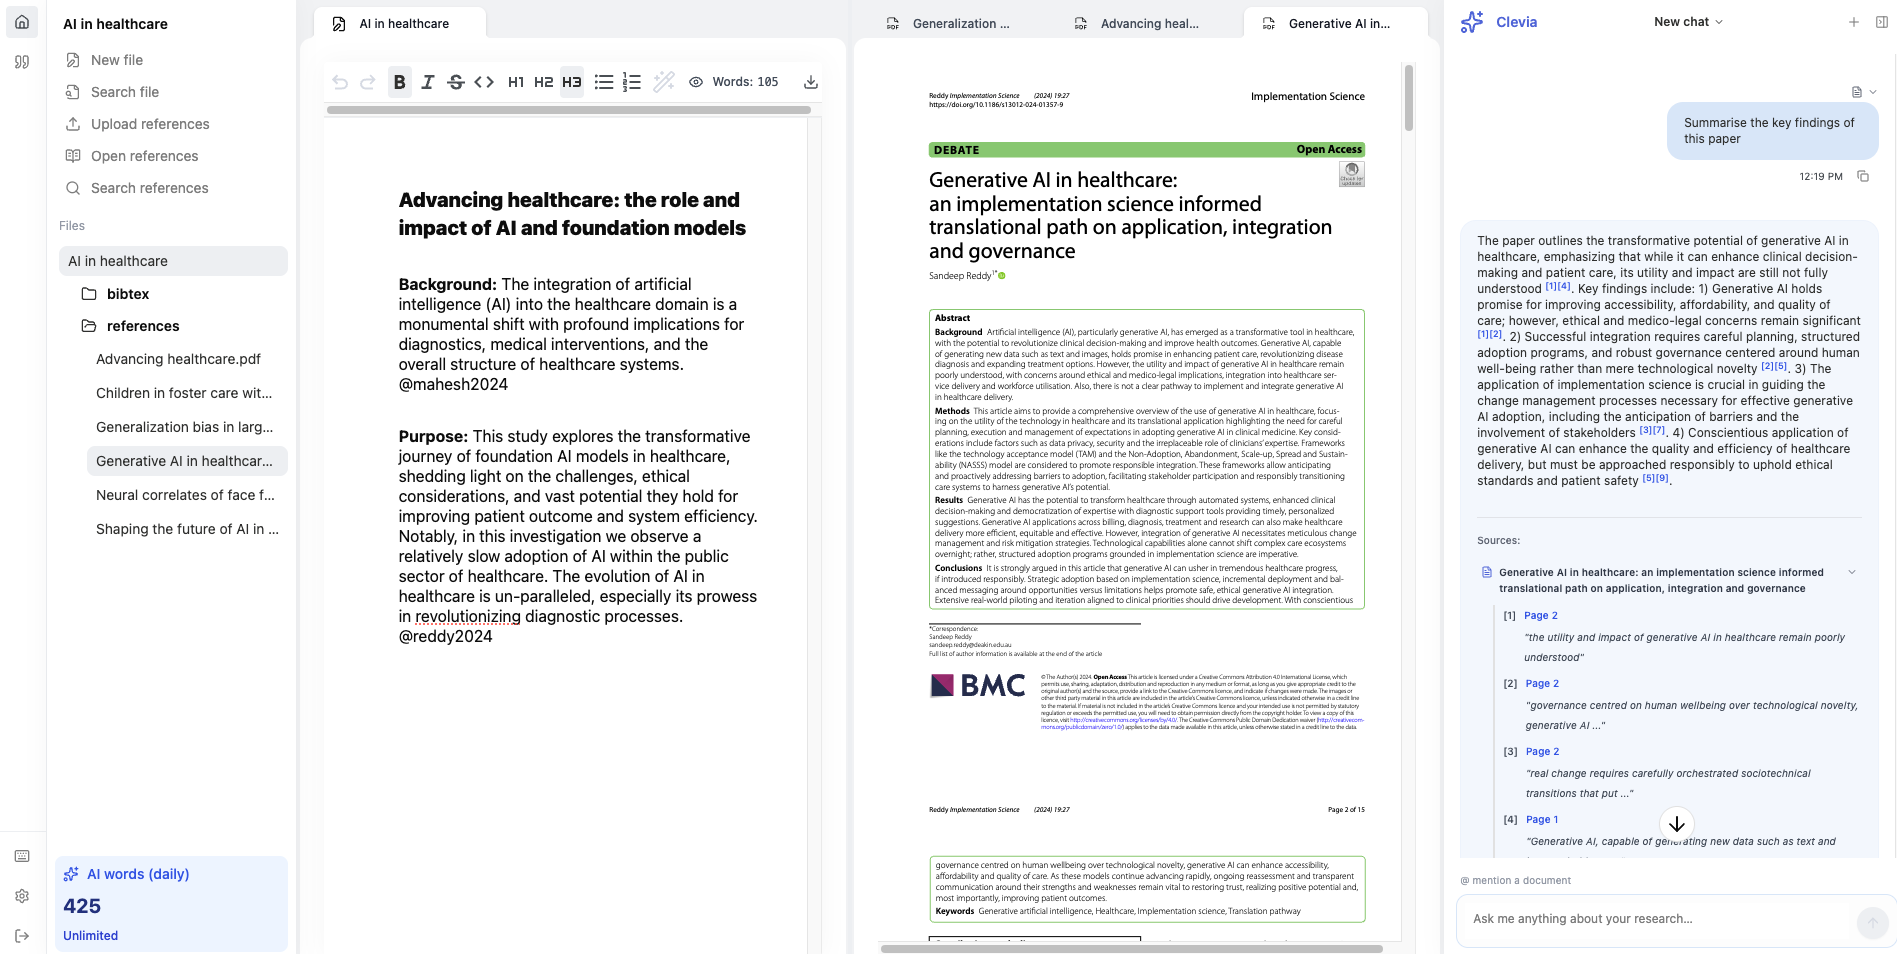
Task: Click the send message arrow button
Action: (x=1872, y=923)
